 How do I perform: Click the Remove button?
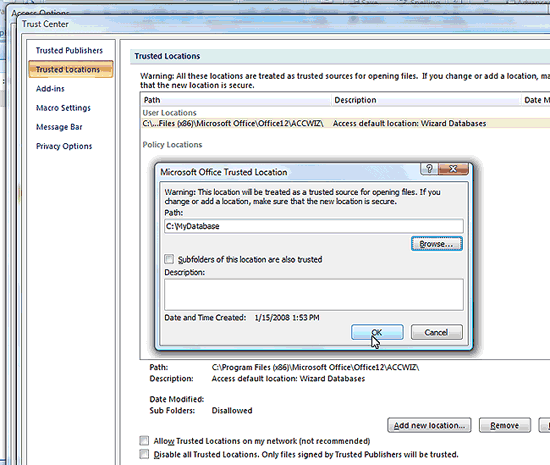pos(504,425)
